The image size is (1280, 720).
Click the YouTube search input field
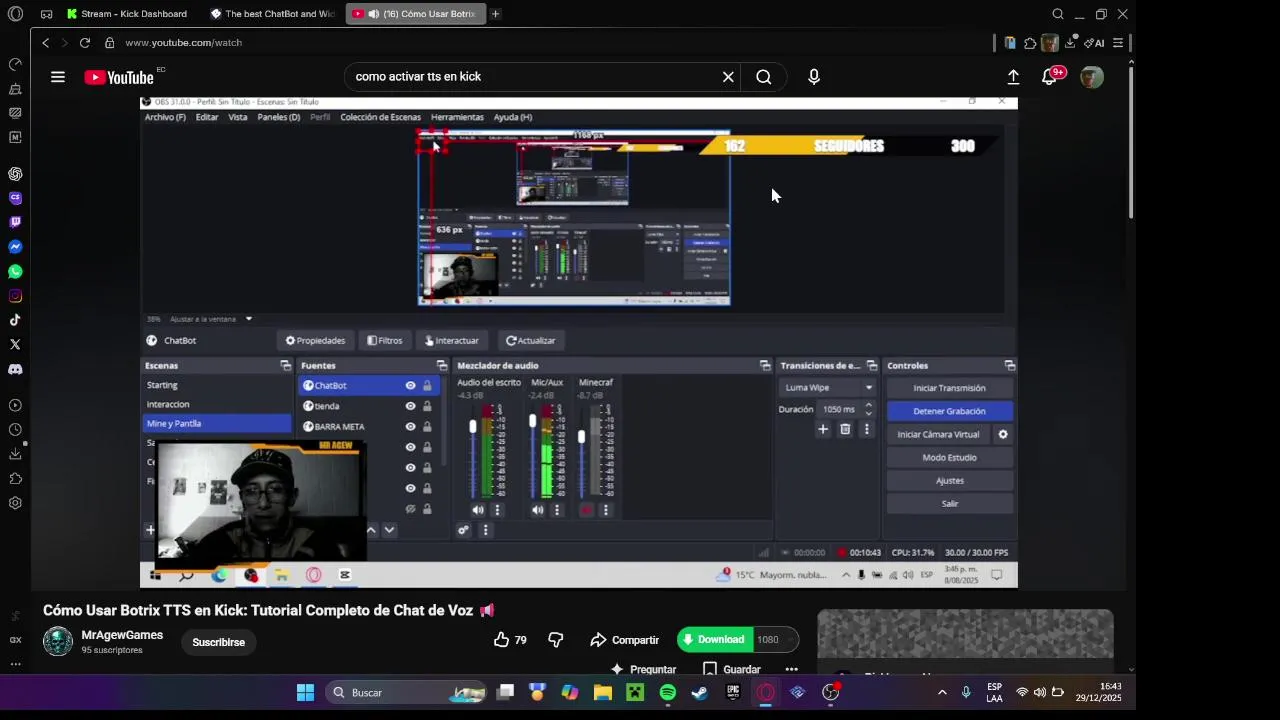click(535, 77)
